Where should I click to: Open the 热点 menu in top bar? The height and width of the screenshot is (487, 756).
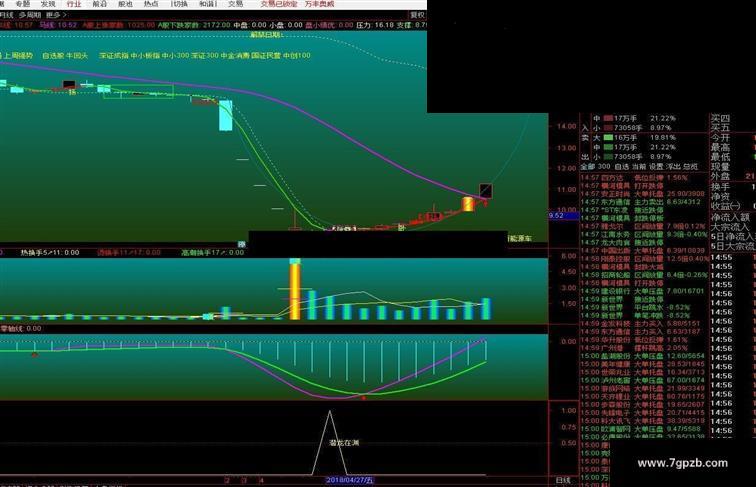pos(150,4)
